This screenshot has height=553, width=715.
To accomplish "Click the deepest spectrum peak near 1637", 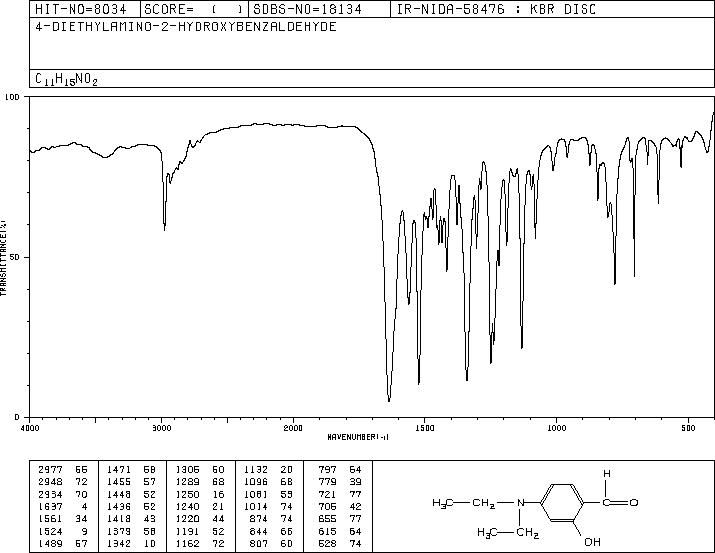I will click(x=389, y=400).
